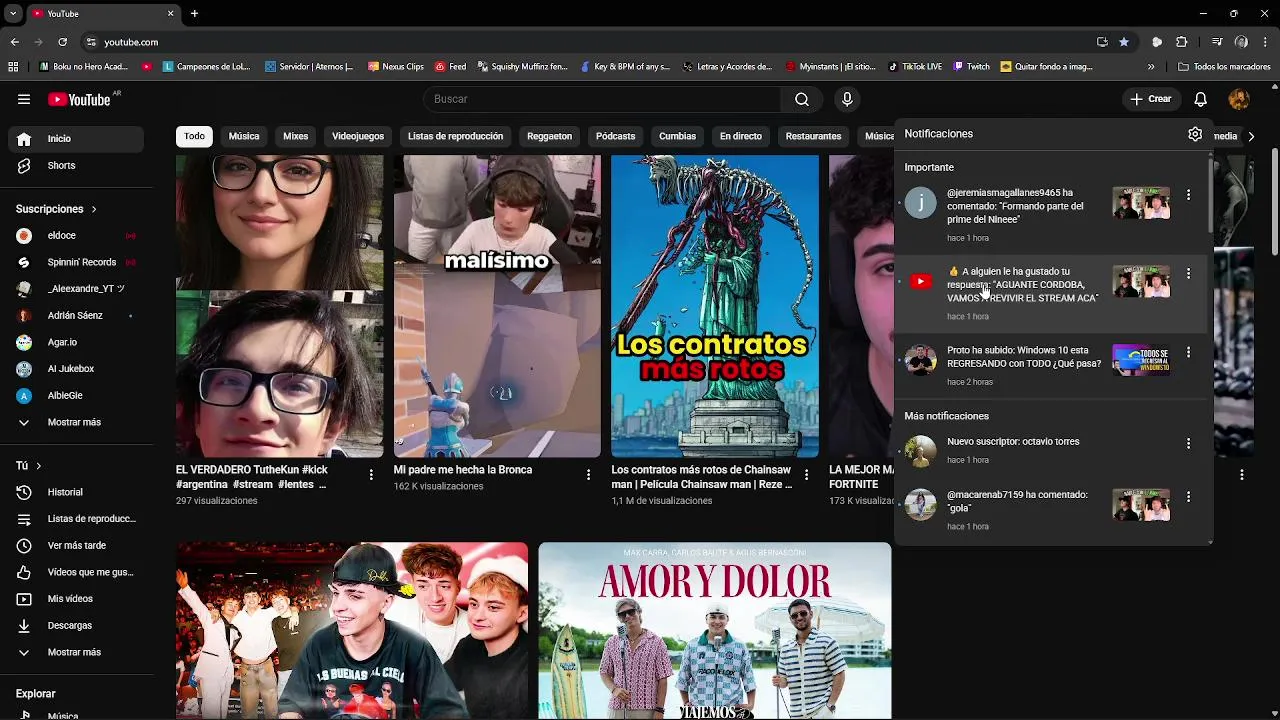
Task: Open Ver más tarde playlist
Action: coord(76,545)
